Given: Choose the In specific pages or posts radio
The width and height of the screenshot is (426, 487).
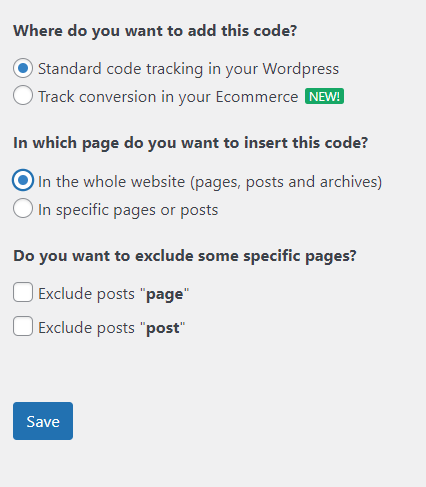Looking at the screenshot, I should tap(23, 208).
